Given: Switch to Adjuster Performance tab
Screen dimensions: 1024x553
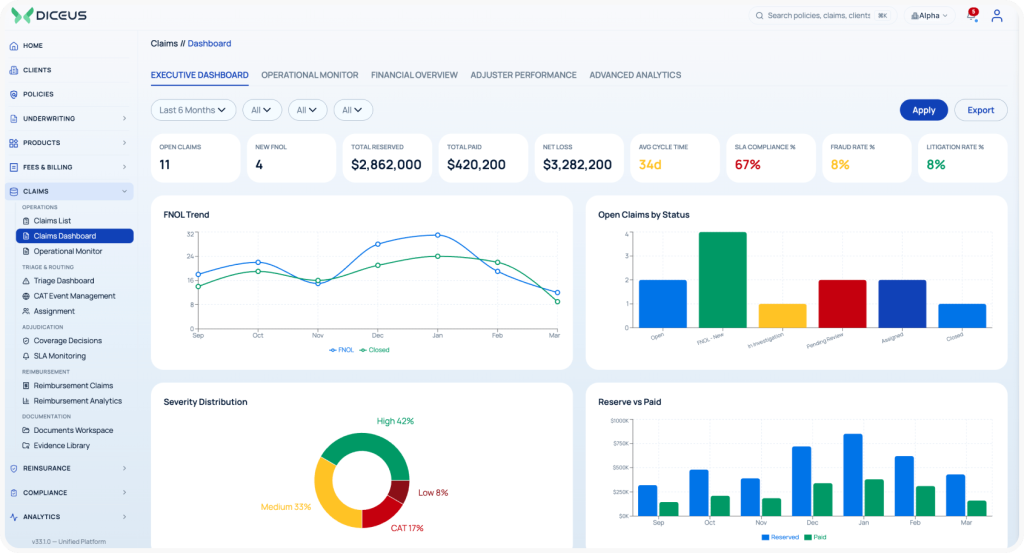Looking at the screenshot, I should tap(523, 75).
